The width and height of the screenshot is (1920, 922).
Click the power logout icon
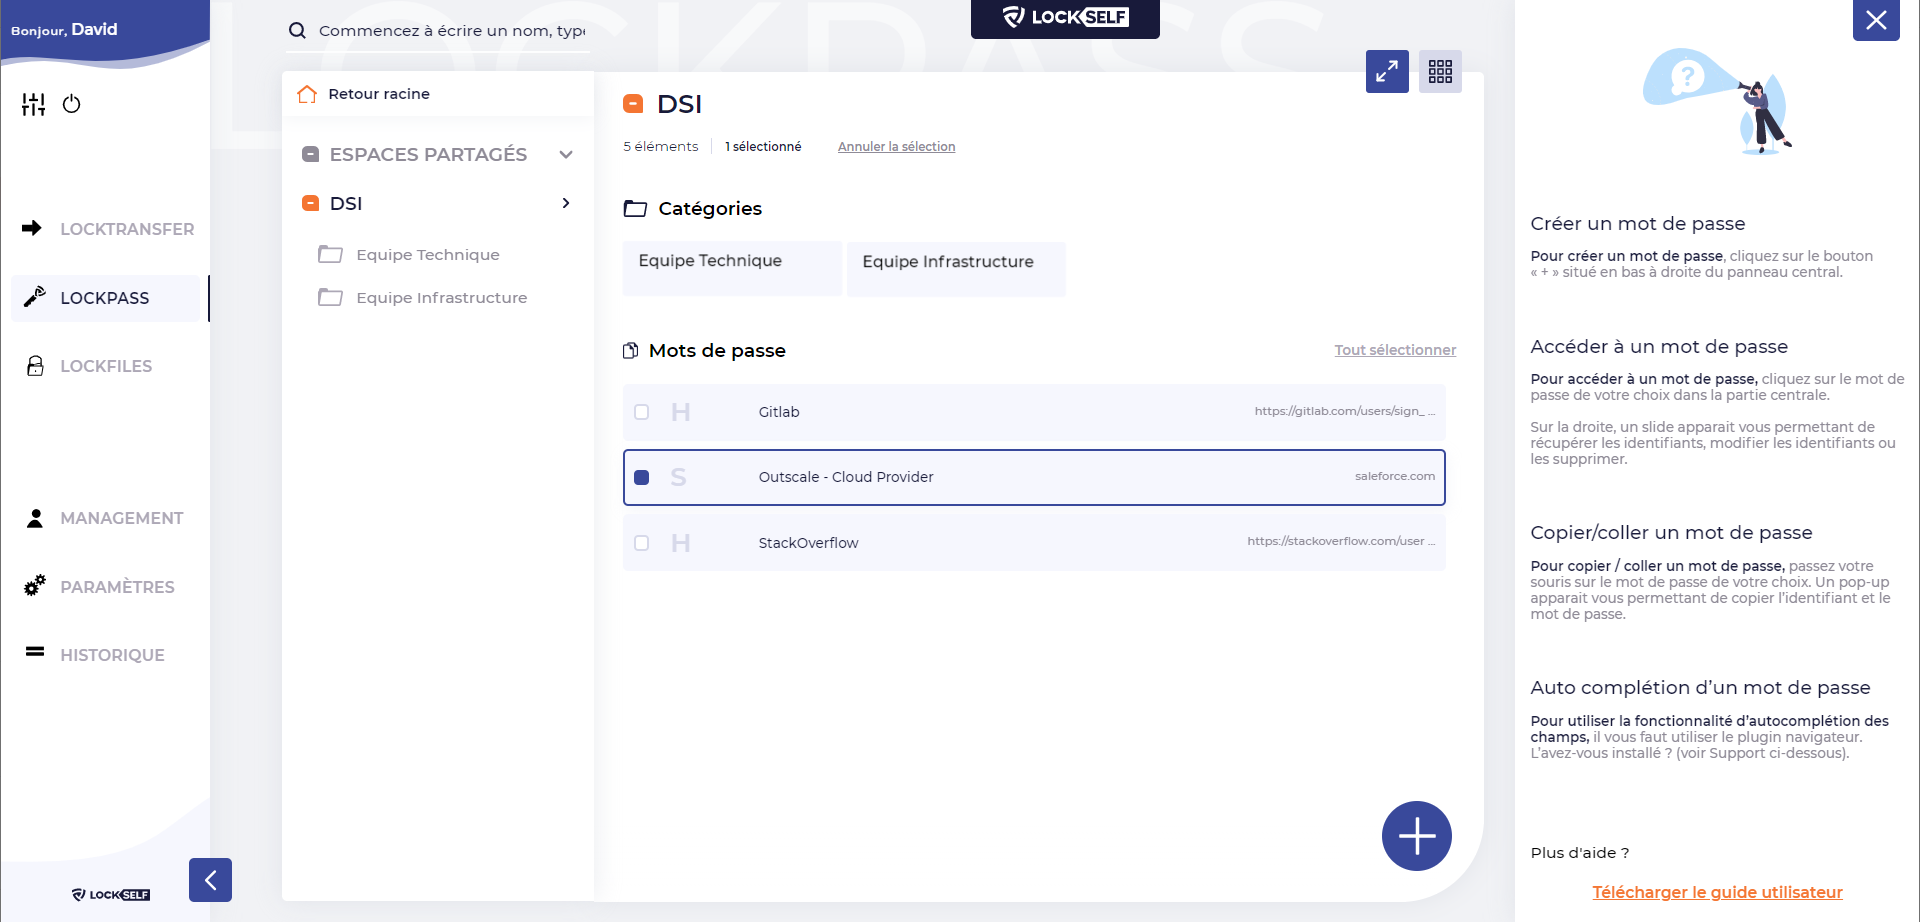[71, 104]
